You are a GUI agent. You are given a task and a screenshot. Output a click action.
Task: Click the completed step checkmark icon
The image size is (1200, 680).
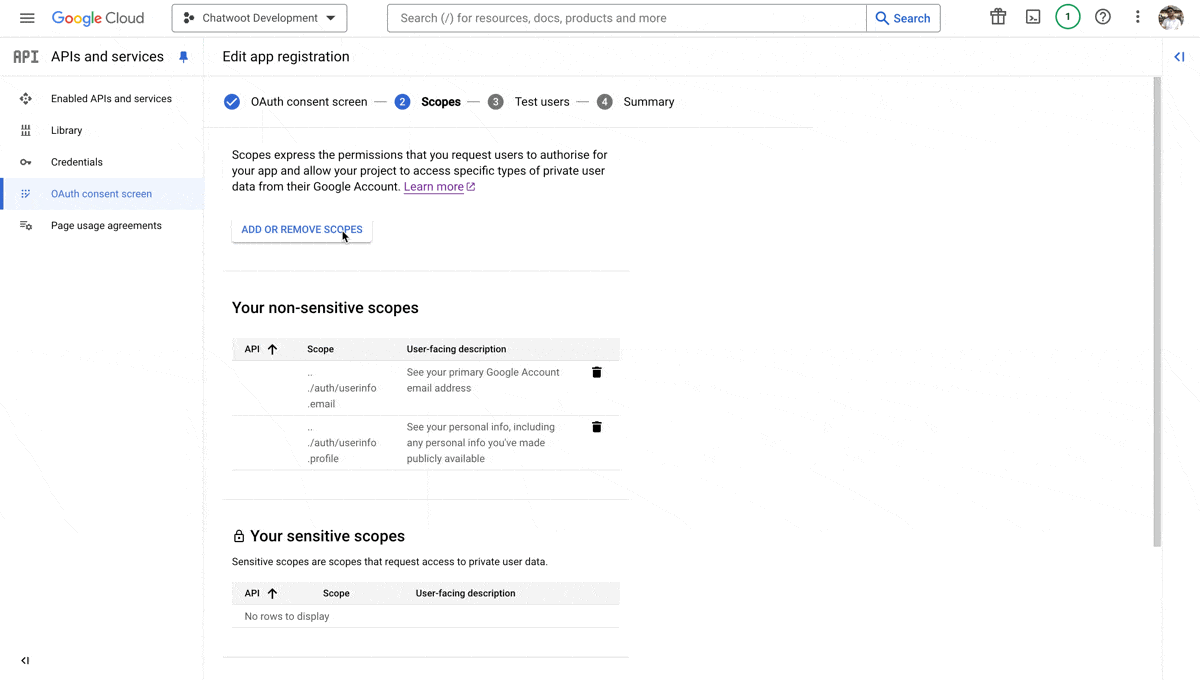(x=232, y=102)
